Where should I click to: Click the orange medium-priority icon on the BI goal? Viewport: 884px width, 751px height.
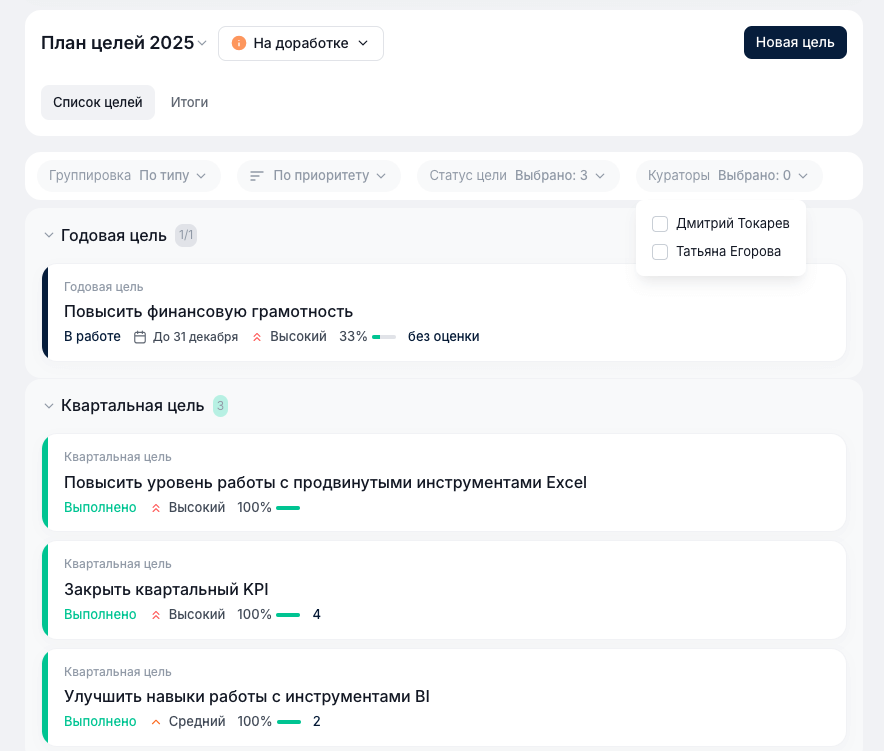click(156, 721)
